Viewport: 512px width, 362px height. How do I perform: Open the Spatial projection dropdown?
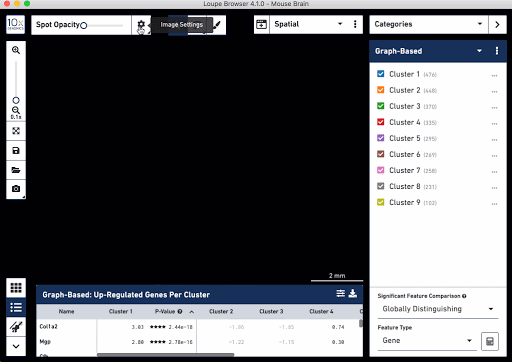point(308,24)
